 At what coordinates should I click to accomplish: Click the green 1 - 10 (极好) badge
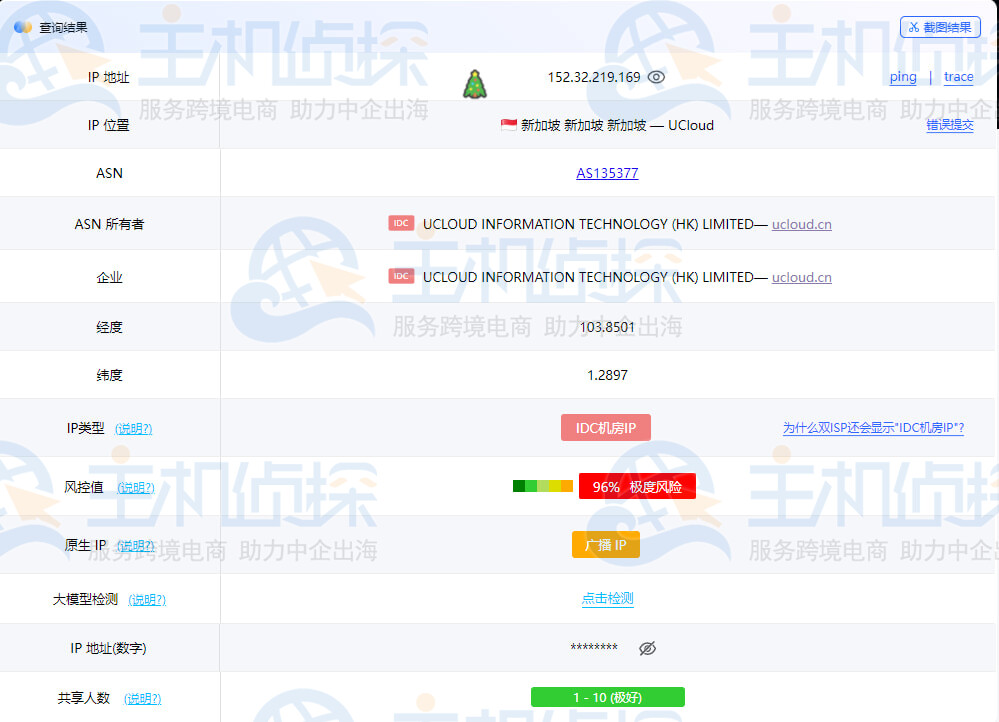tap(607, 697)
